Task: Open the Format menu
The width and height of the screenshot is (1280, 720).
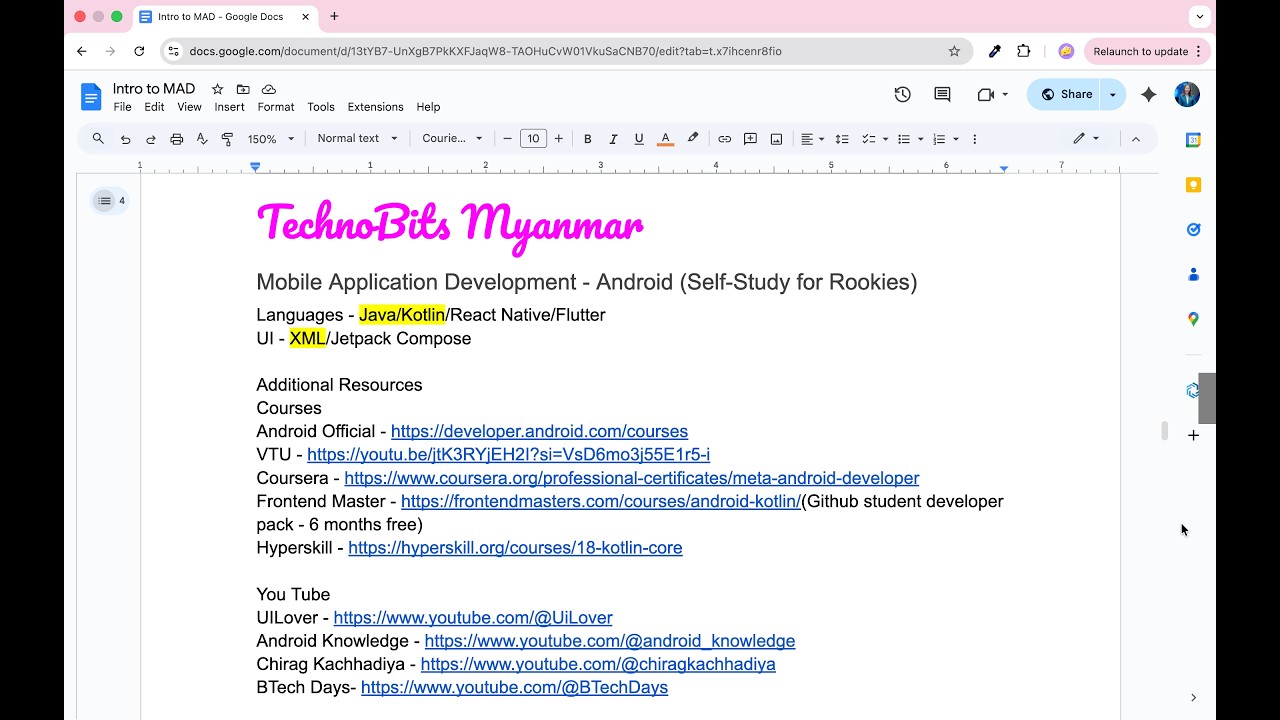Action: click(276, 107)
